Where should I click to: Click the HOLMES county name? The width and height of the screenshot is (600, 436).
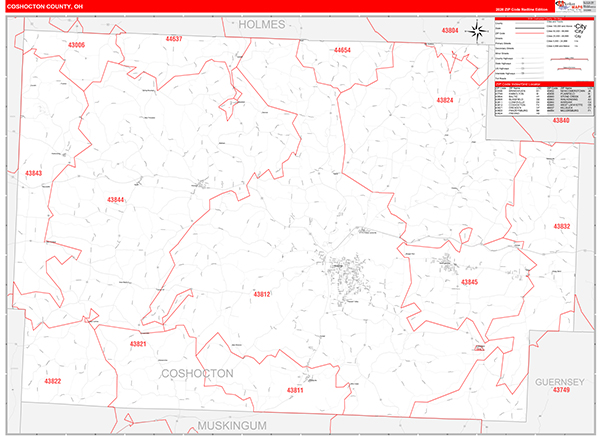coord(262,24)
